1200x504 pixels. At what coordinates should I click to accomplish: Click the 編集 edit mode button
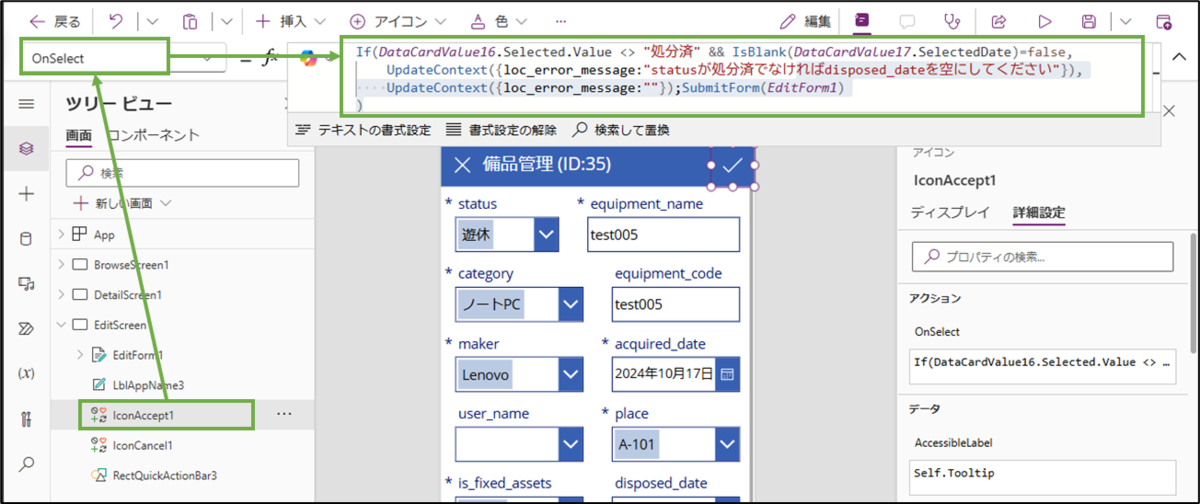coord(804,20)
